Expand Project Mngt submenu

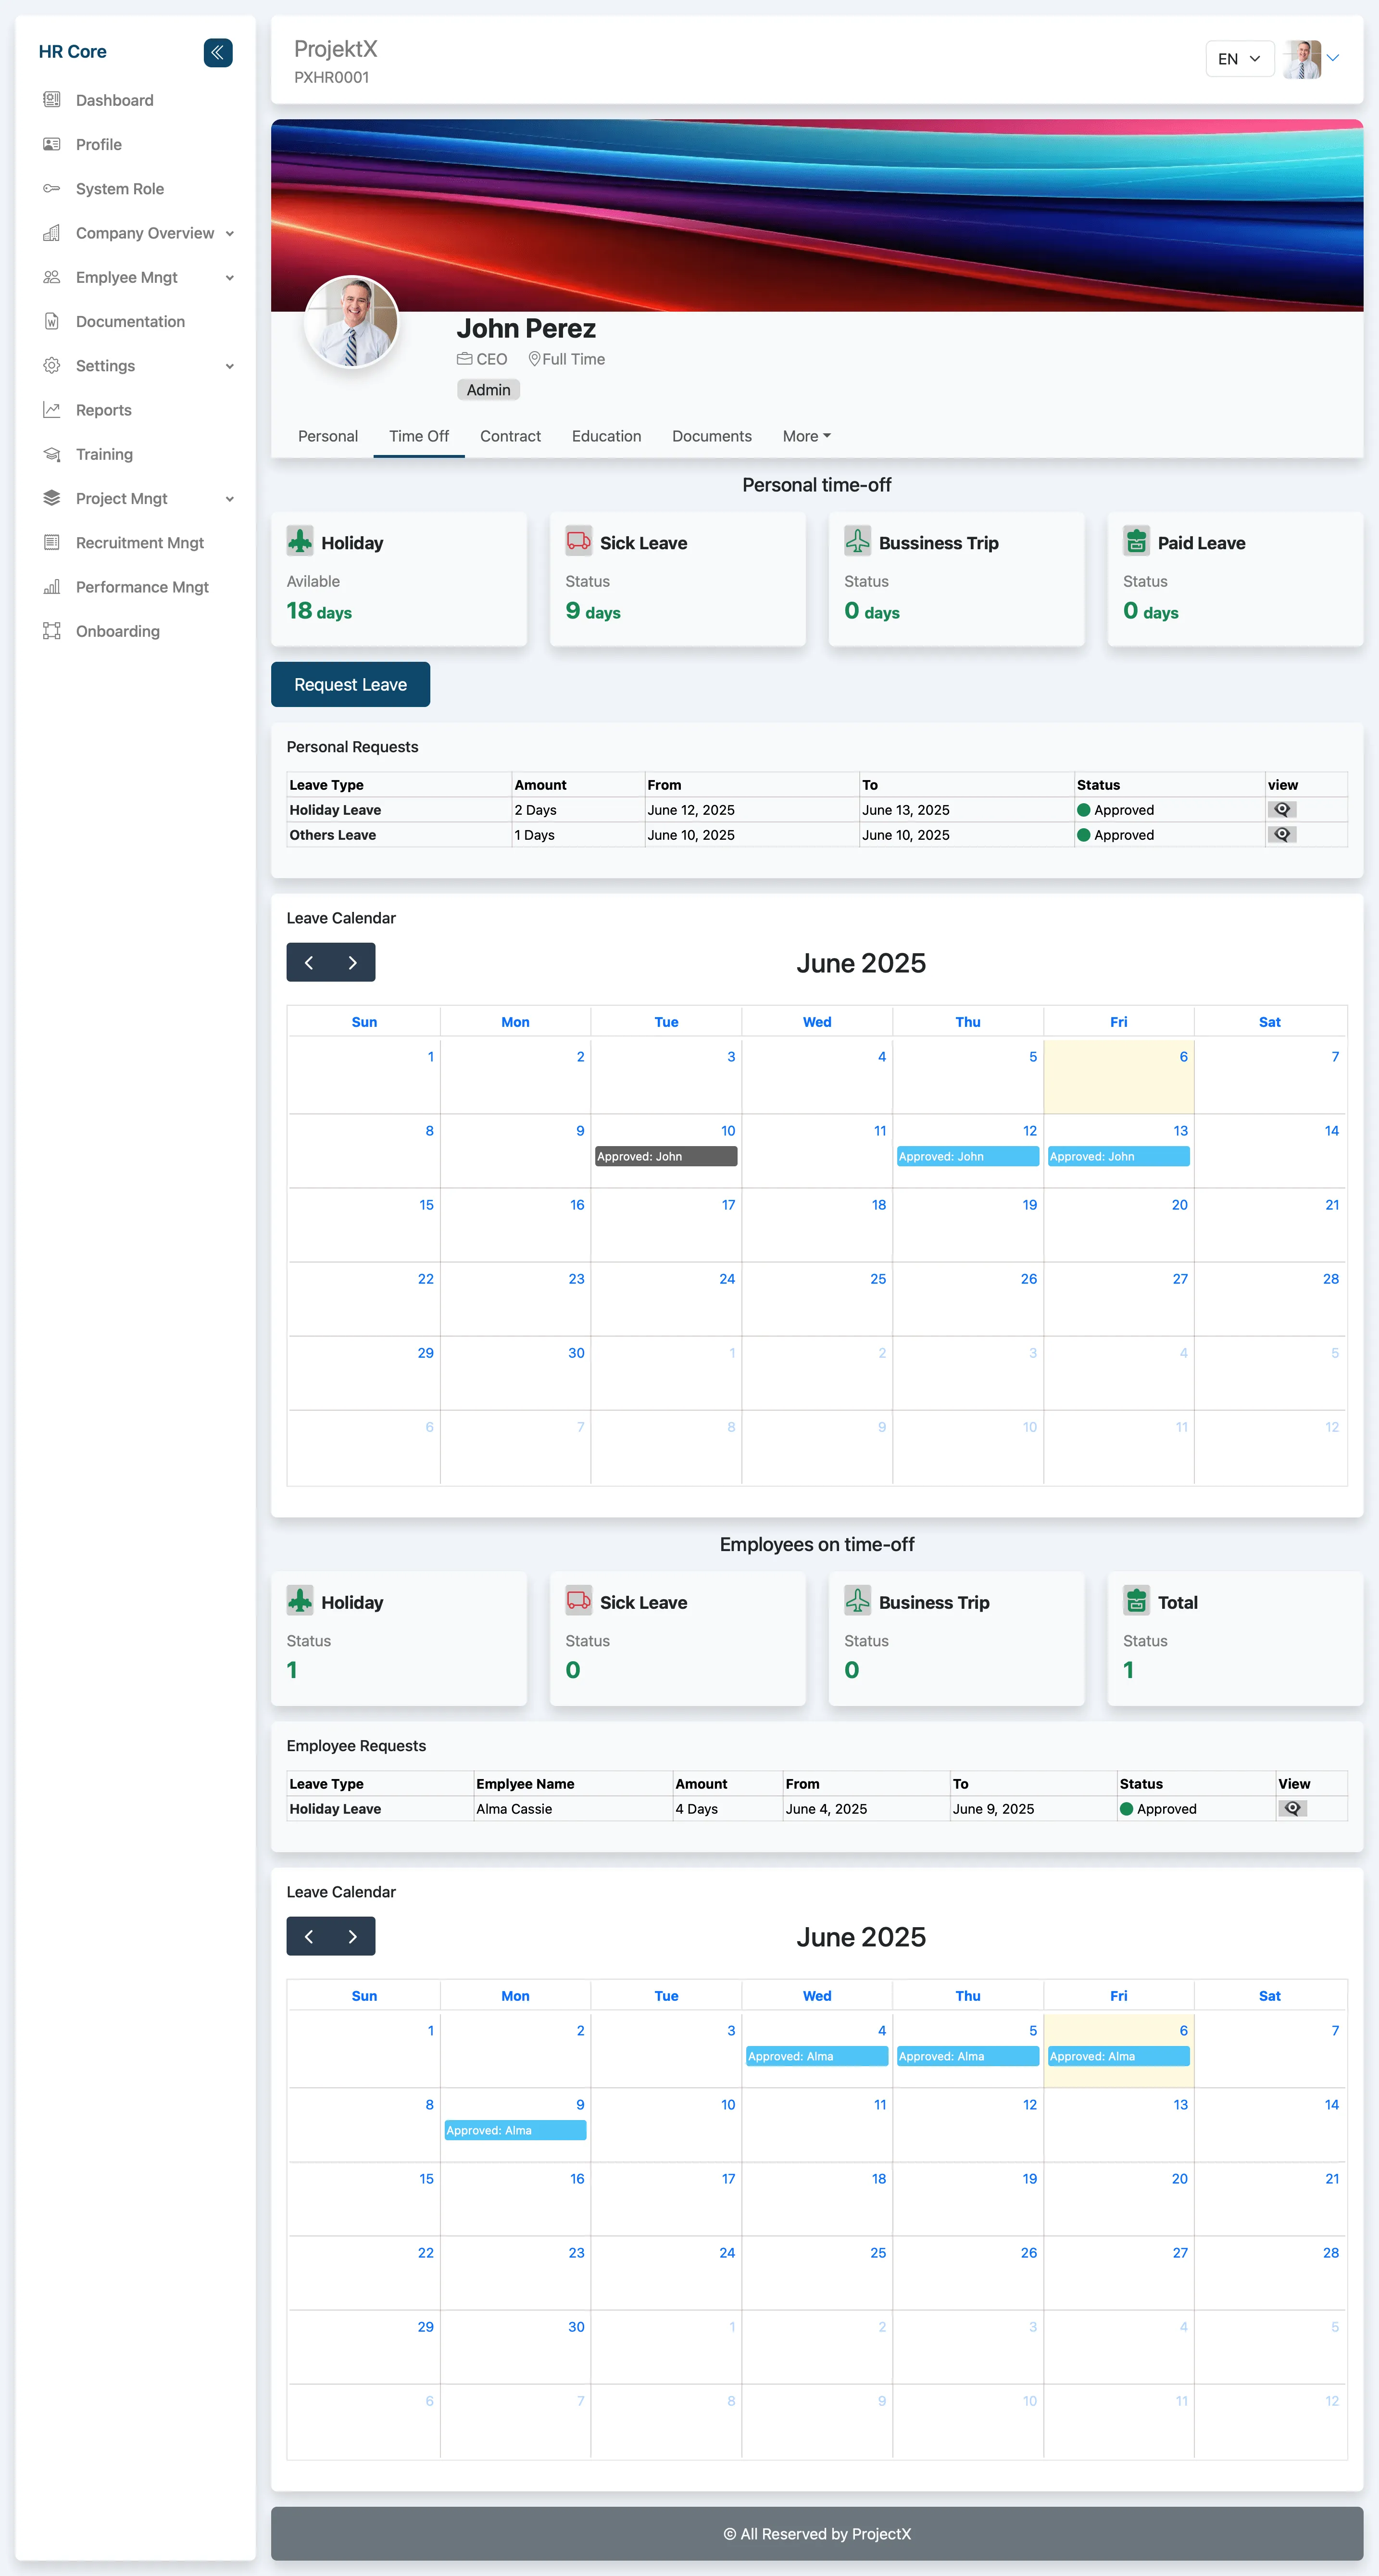230,499
